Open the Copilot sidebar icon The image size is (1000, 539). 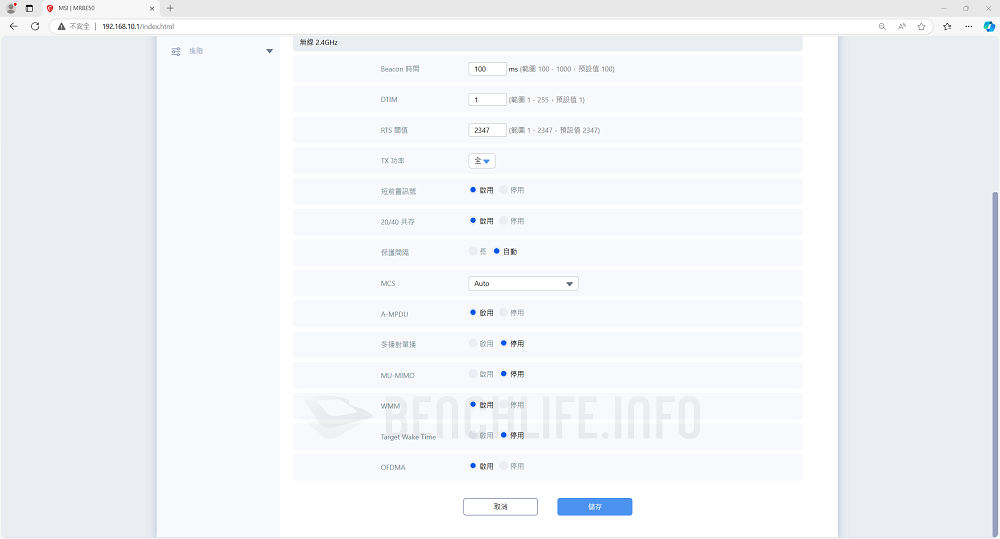coord(989,26)
